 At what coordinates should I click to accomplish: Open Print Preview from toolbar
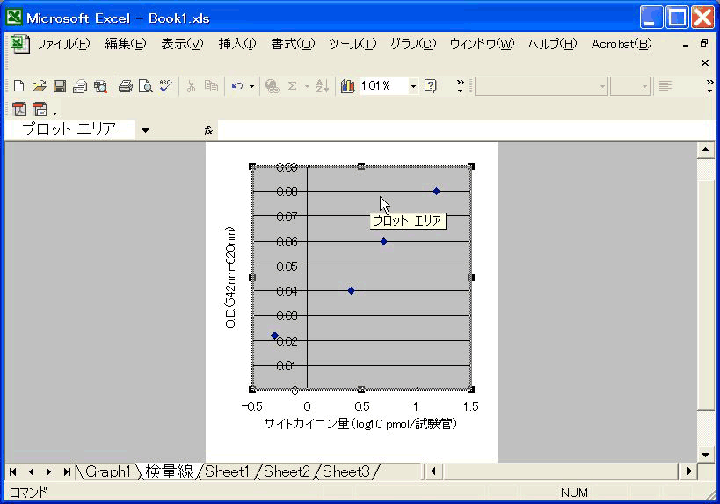(x=145, y=87)
